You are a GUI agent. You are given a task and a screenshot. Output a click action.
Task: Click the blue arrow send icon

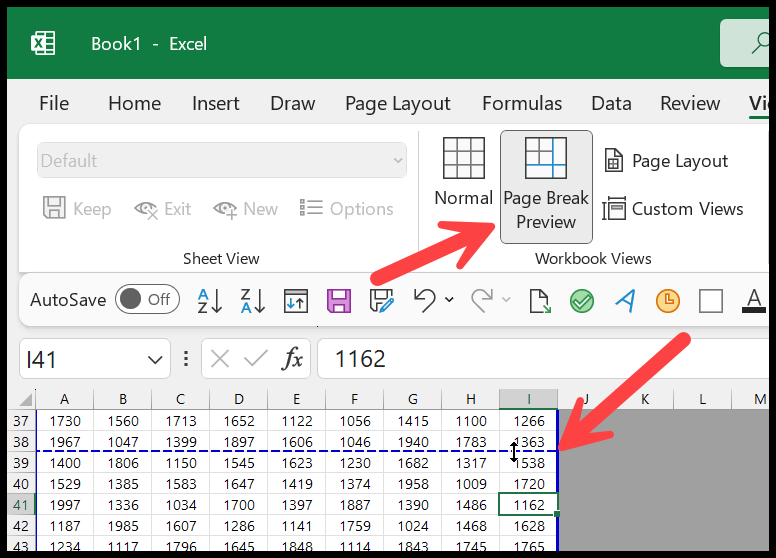(625, 300)
